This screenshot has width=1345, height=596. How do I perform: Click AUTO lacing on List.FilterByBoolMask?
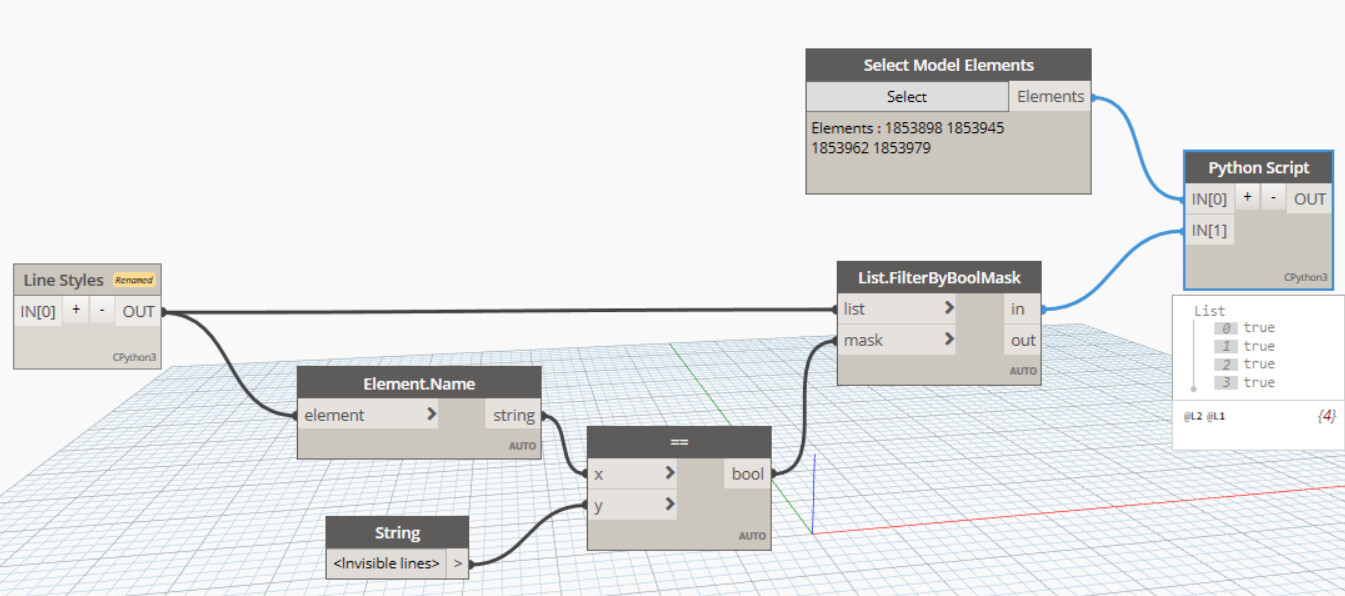[1023, 370]
